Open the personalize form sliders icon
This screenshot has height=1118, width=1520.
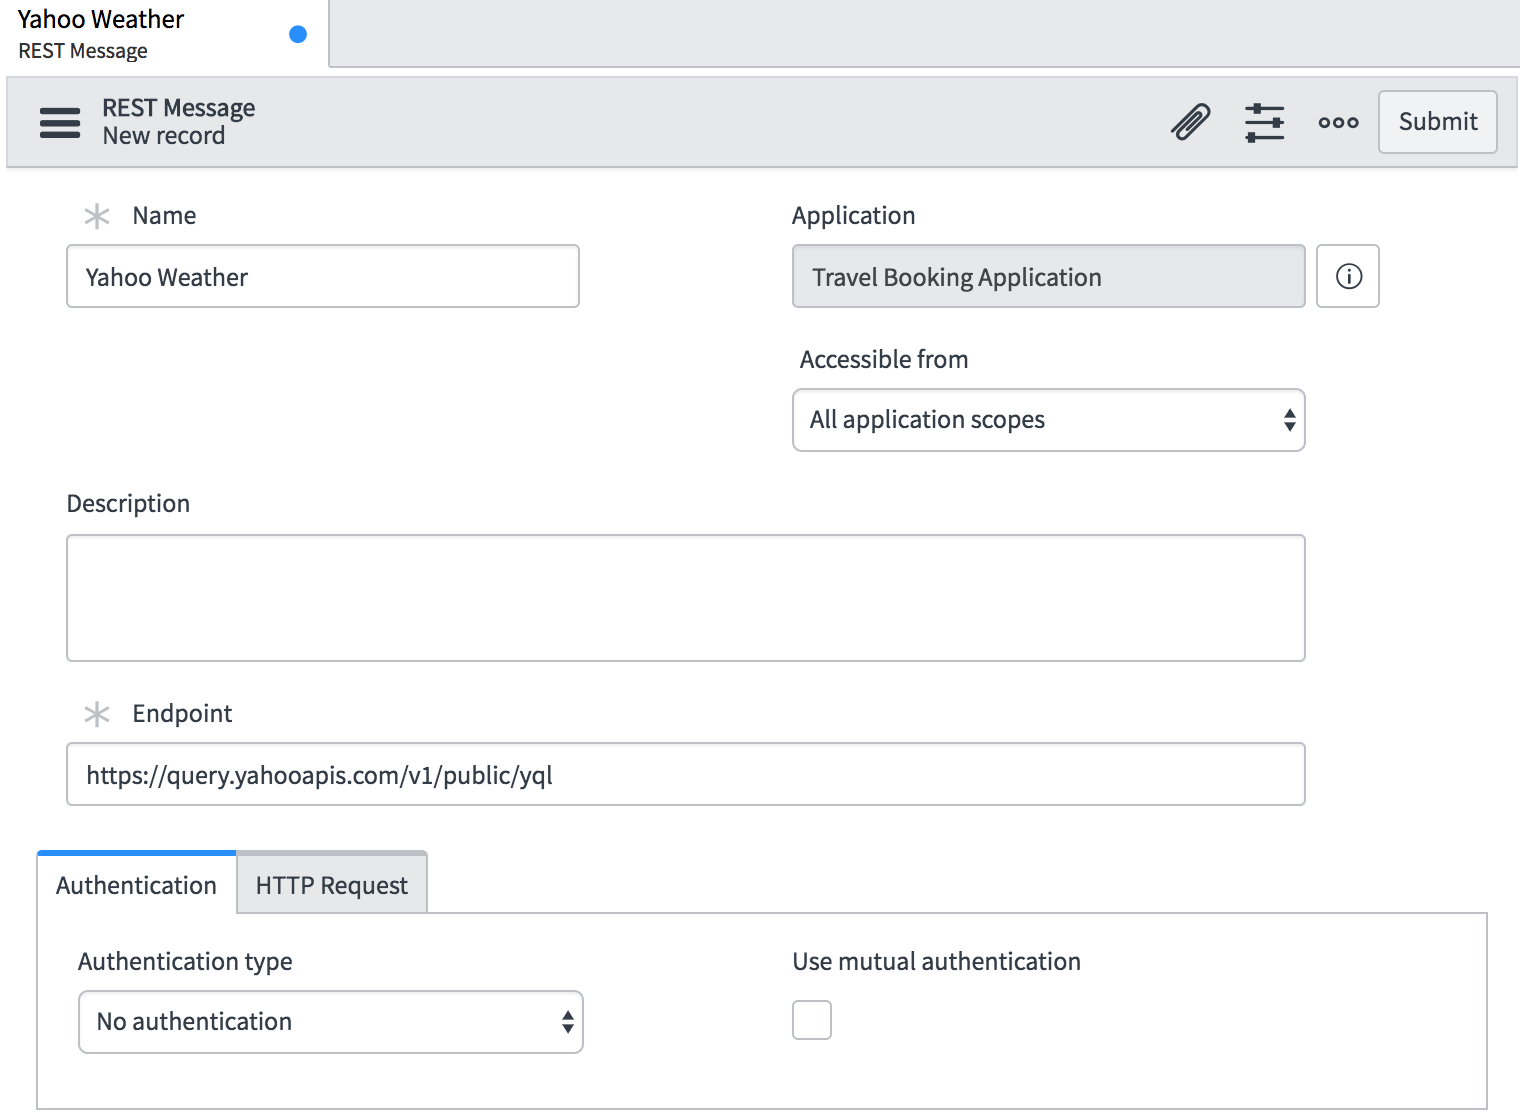pos(1264,122)
